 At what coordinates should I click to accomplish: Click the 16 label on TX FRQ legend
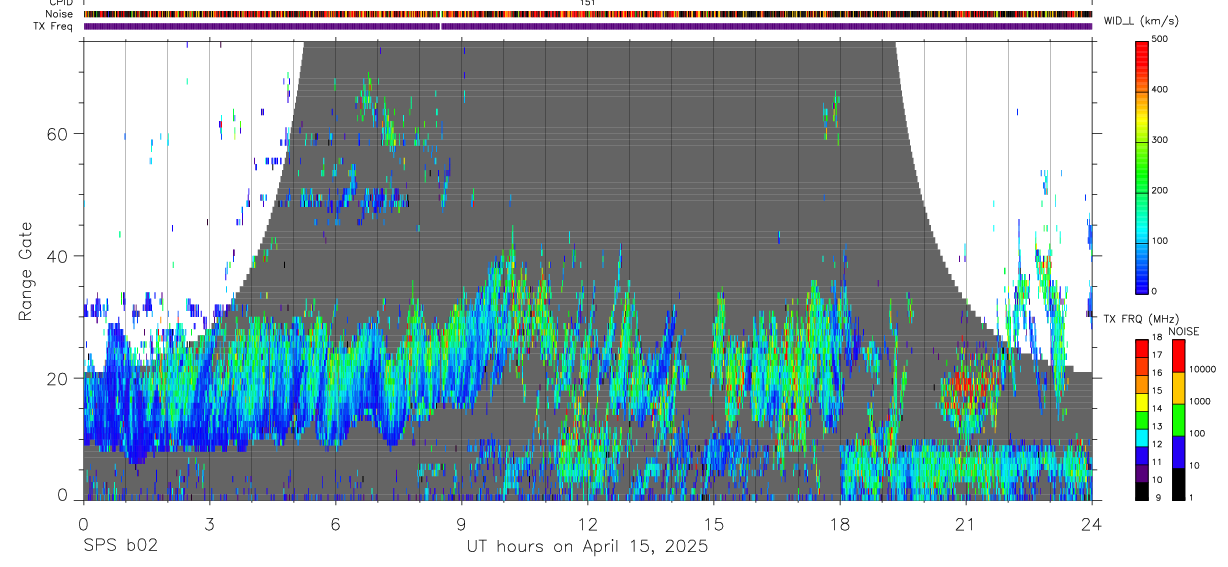pos(1158,374)
